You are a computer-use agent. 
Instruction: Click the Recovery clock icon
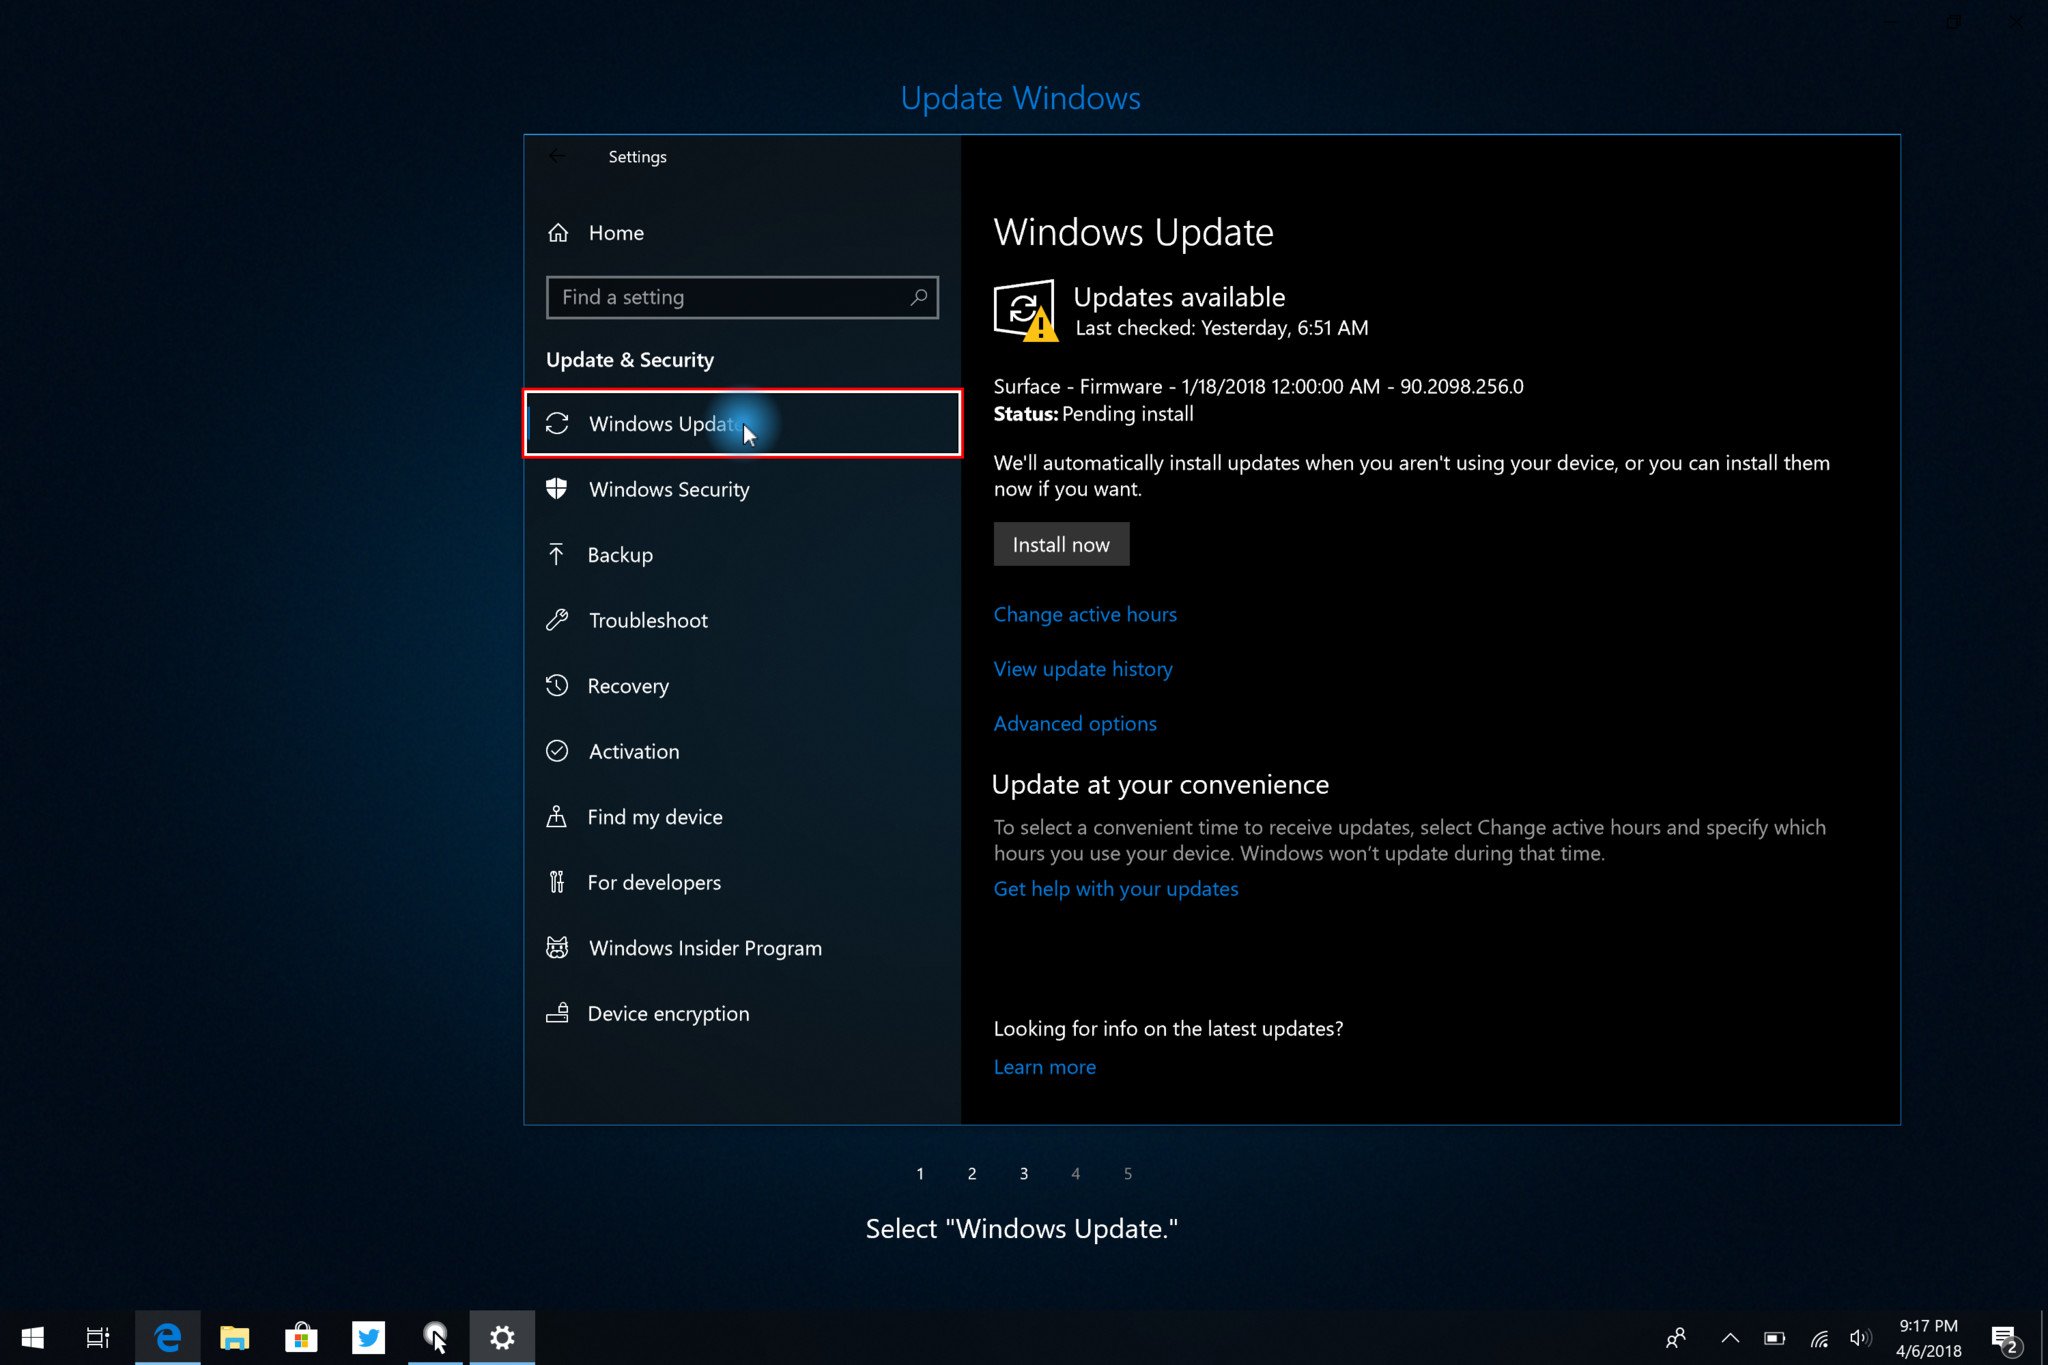tap(557, 686)
